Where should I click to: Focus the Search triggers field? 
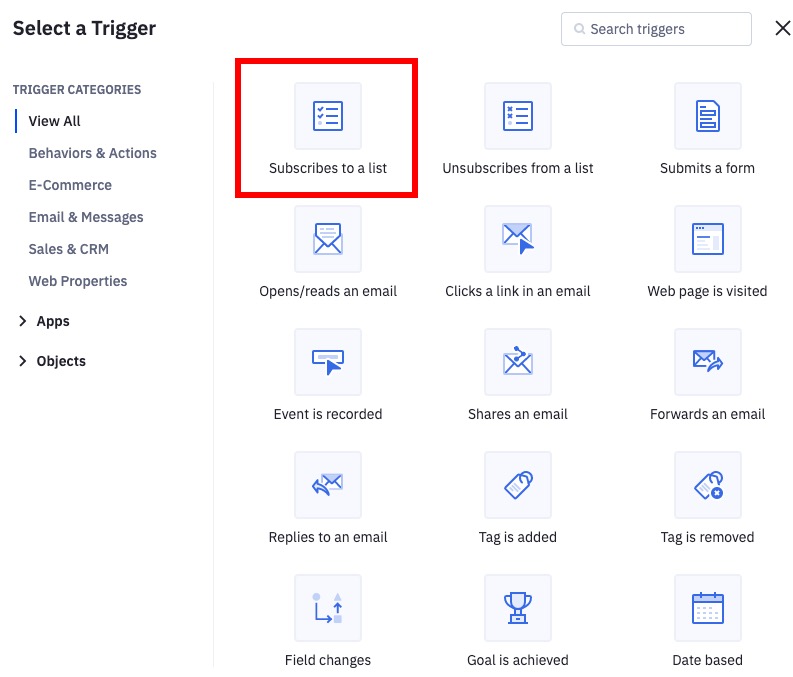click(x=656, y=29)
